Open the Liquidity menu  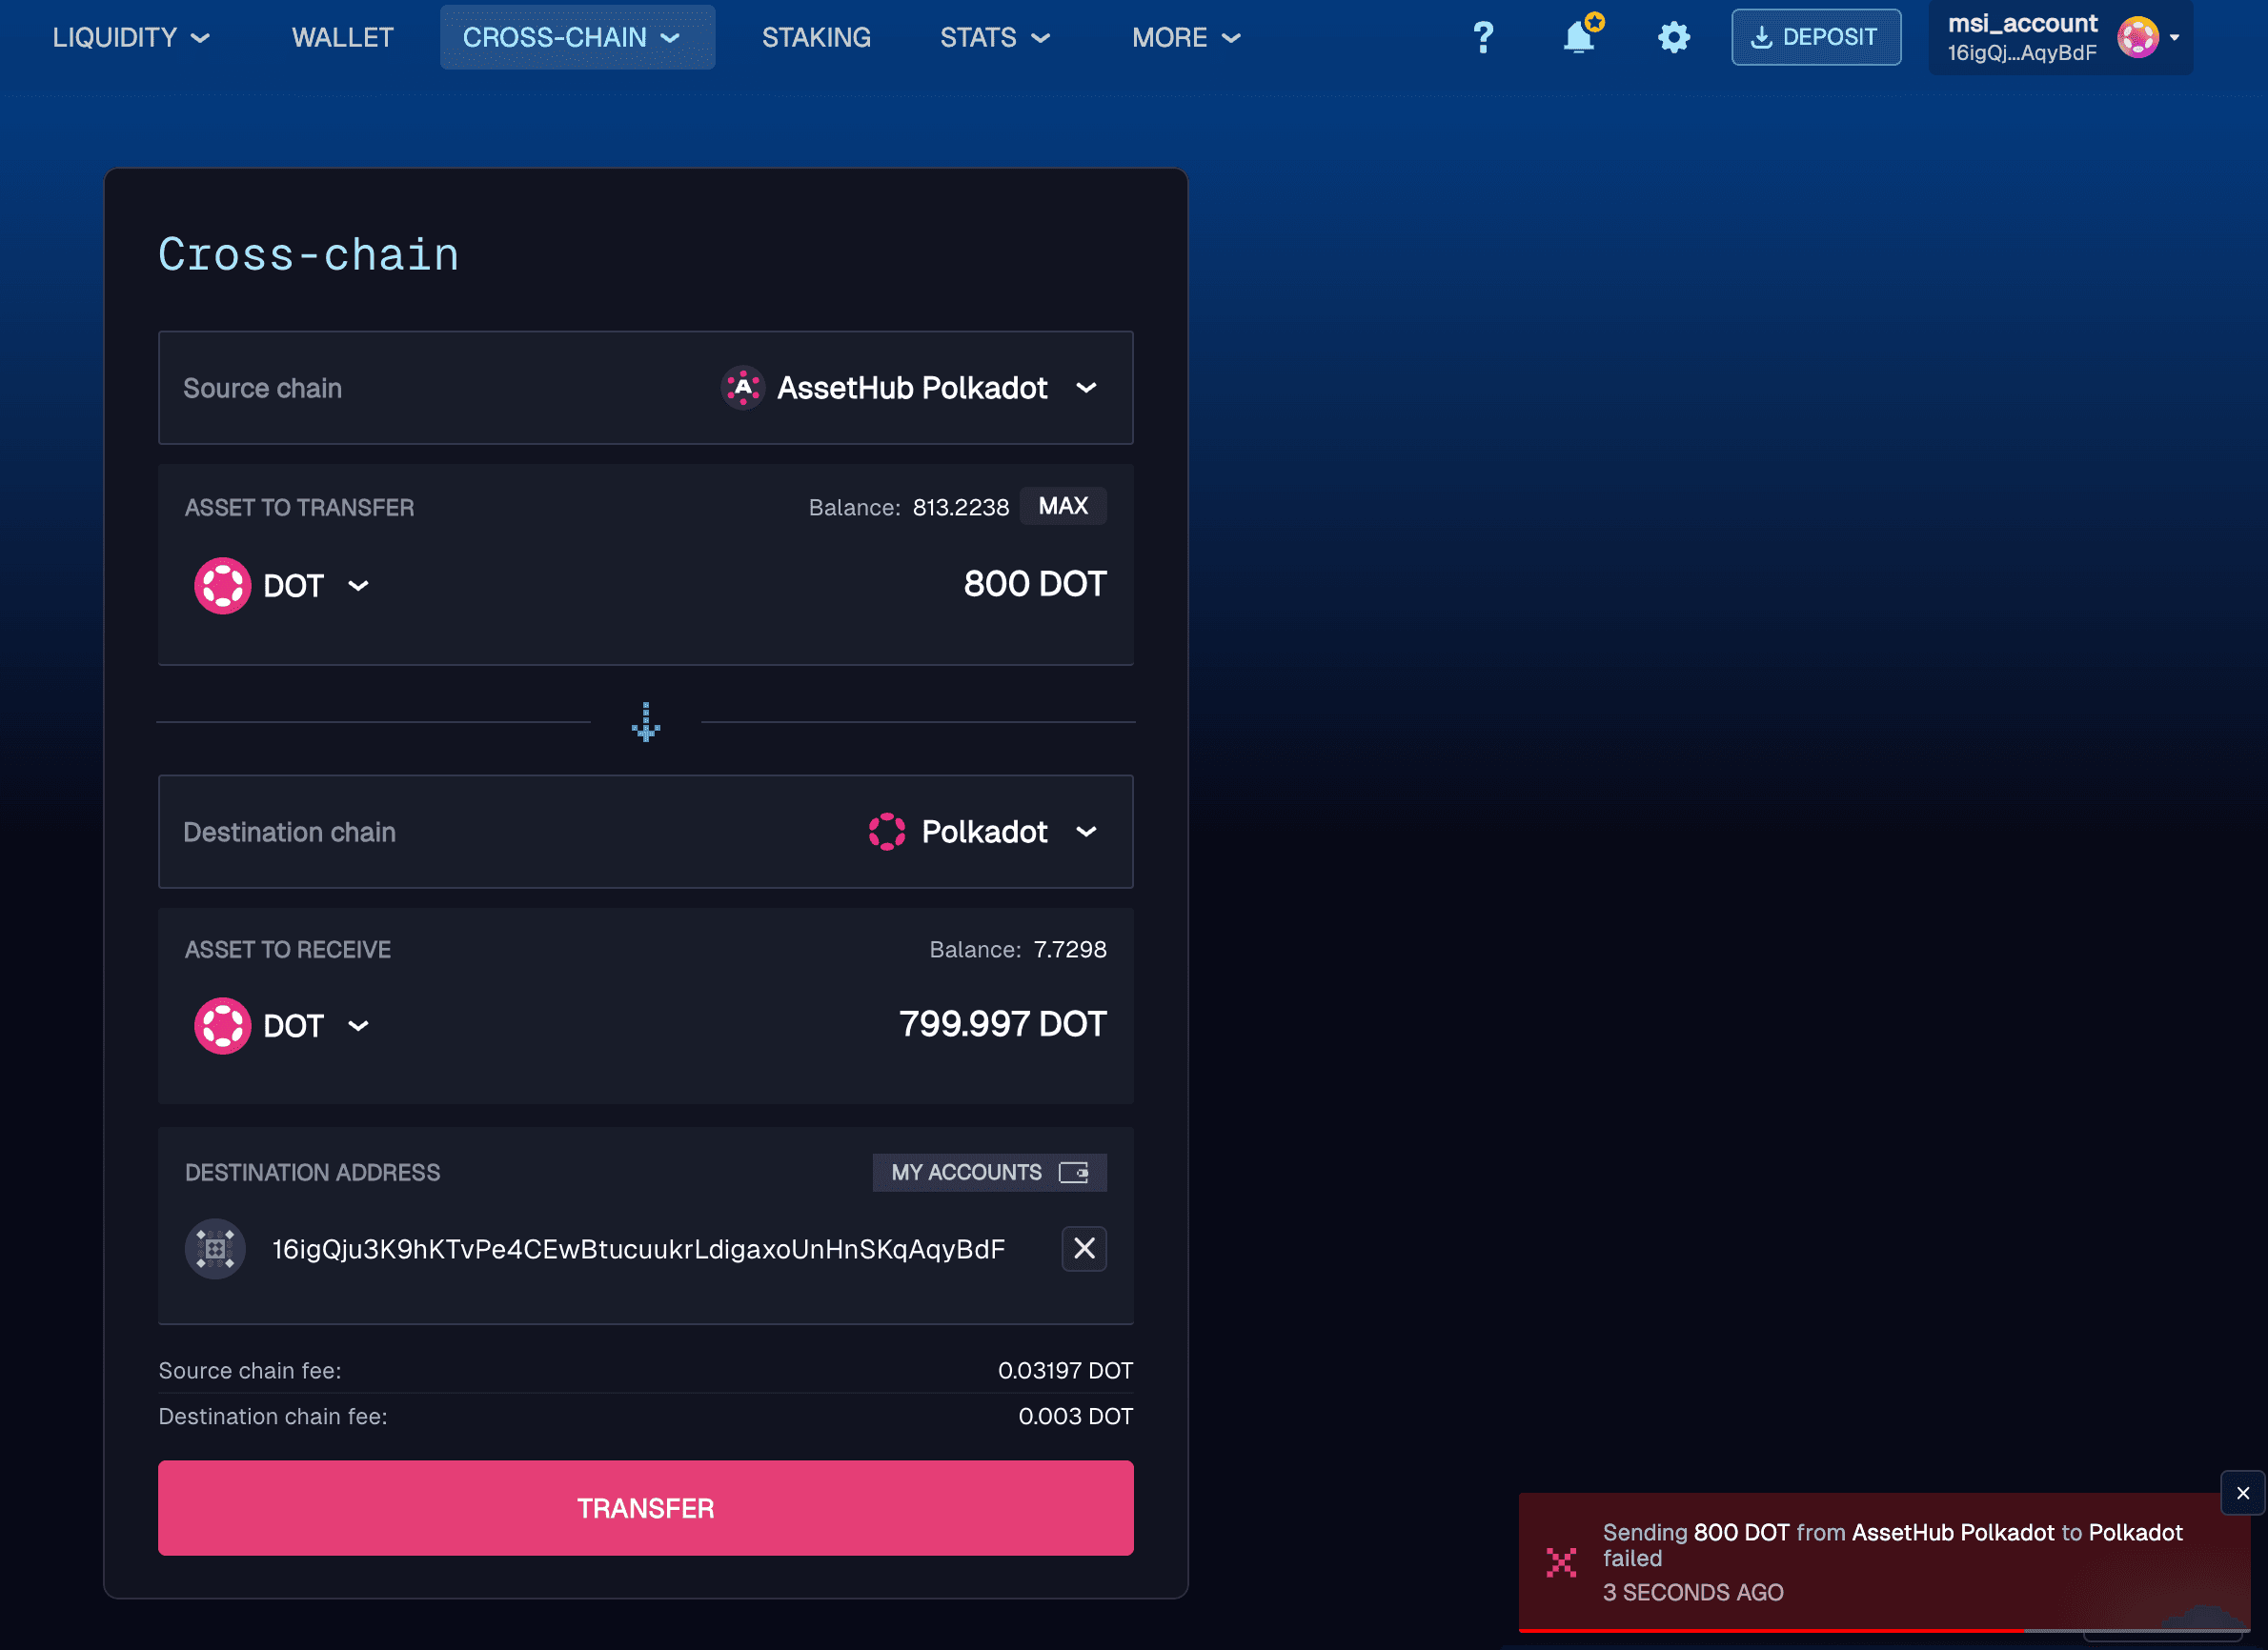[x=131, y=38]
